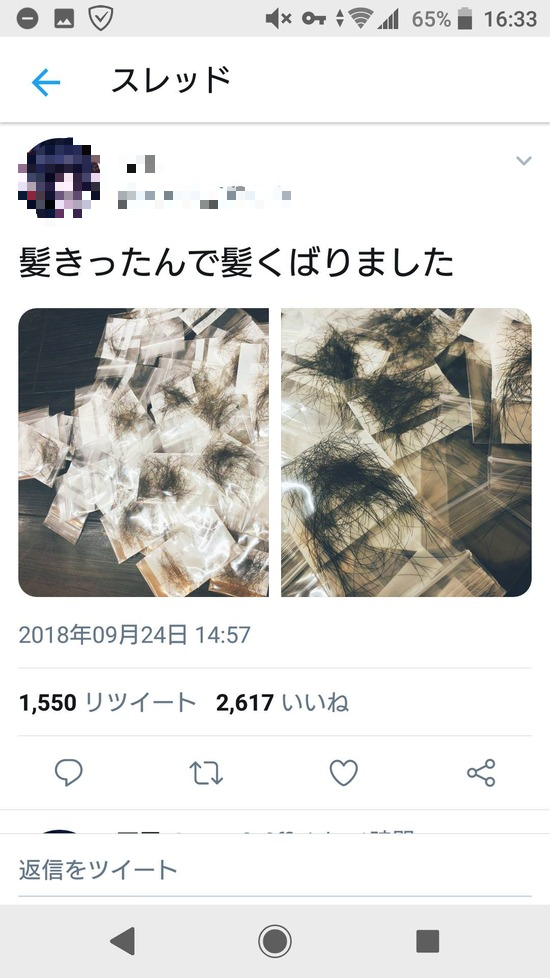Image resolution: width=550 pixels, height=978 pixels.
Task: Tap the image notification icon in status bar
Action: point(64,19)
